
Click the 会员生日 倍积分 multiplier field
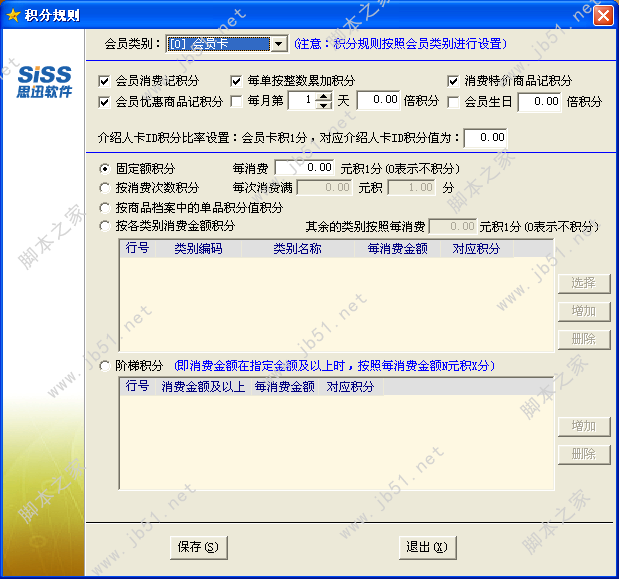click(x=539, y=102)
